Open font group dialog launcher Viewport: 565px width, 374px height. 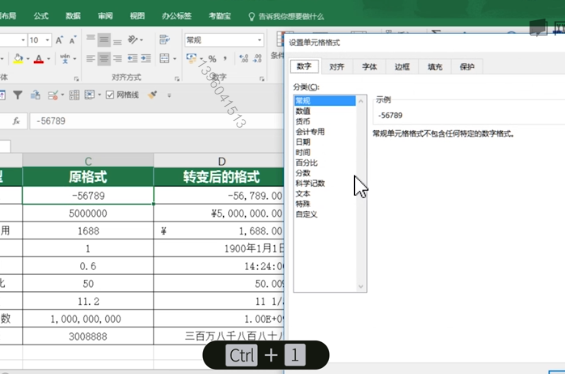click(x=76, y=79)
